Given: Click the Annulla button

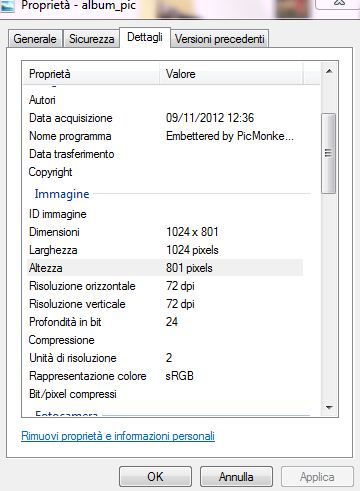Looking at the screenshot, I should click(x=236, y=477).
